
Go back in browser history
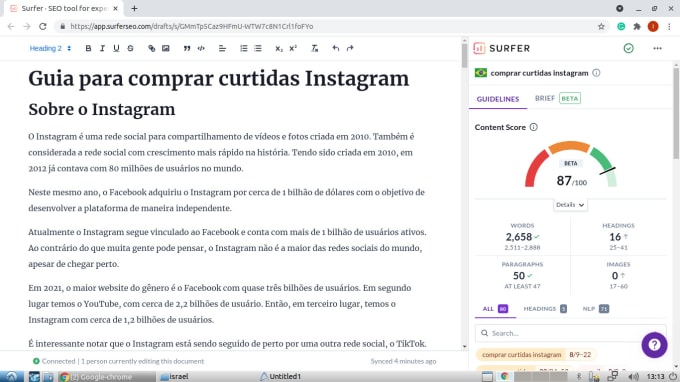coord(11,26)
